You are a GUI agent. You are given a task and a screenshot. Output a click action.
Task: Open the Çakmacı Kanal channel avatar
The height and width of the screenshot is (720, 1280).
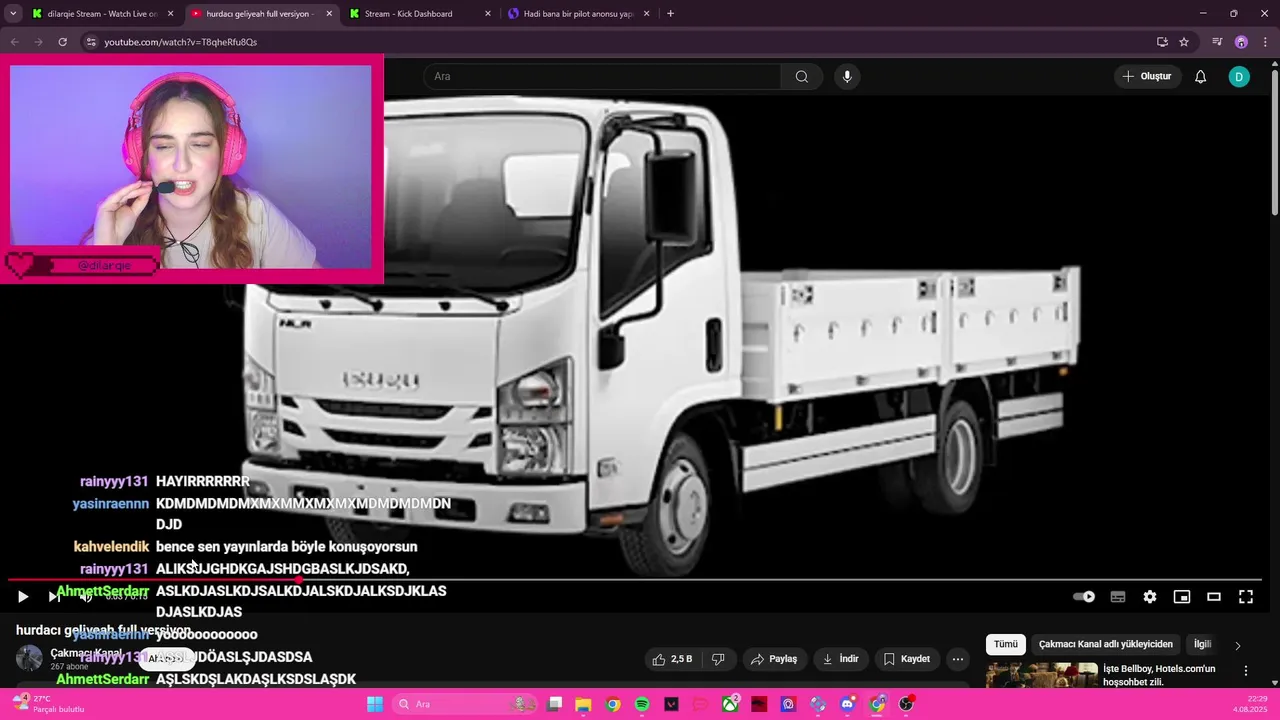click(x=29, y=658)
